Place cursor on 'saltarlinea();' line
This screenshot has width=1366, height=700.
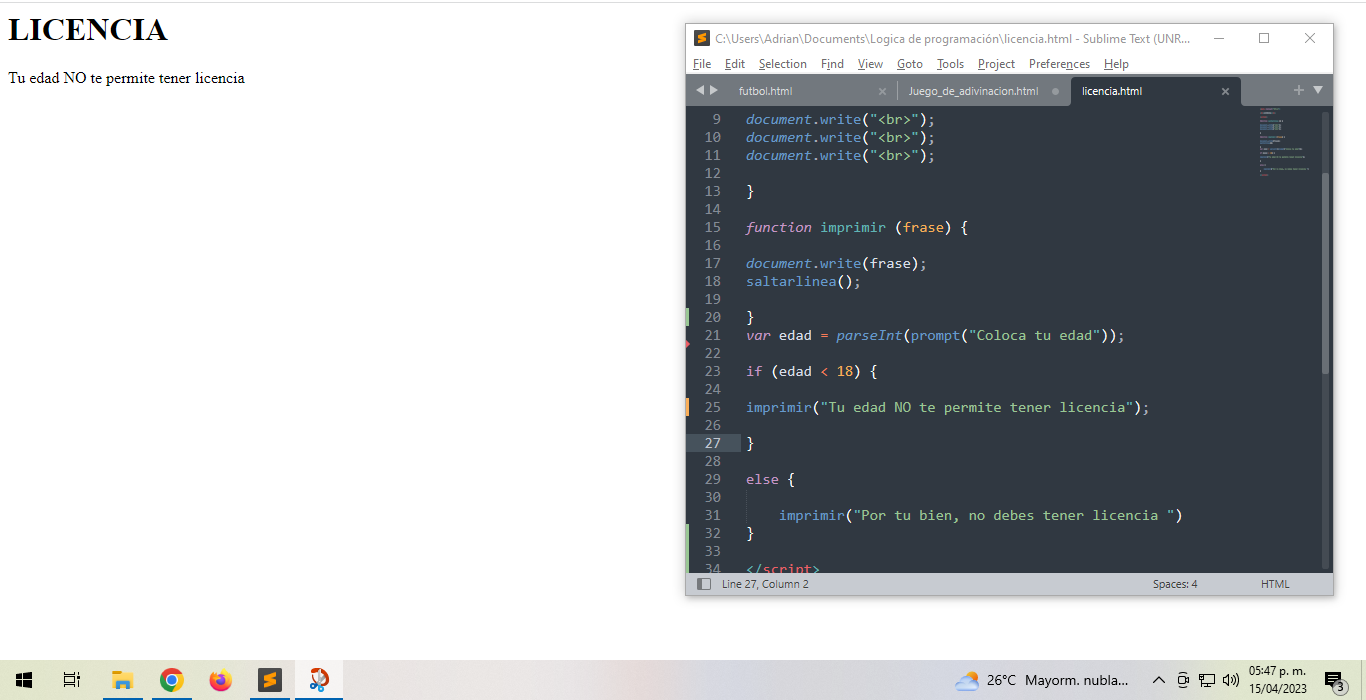pos(803,281)
